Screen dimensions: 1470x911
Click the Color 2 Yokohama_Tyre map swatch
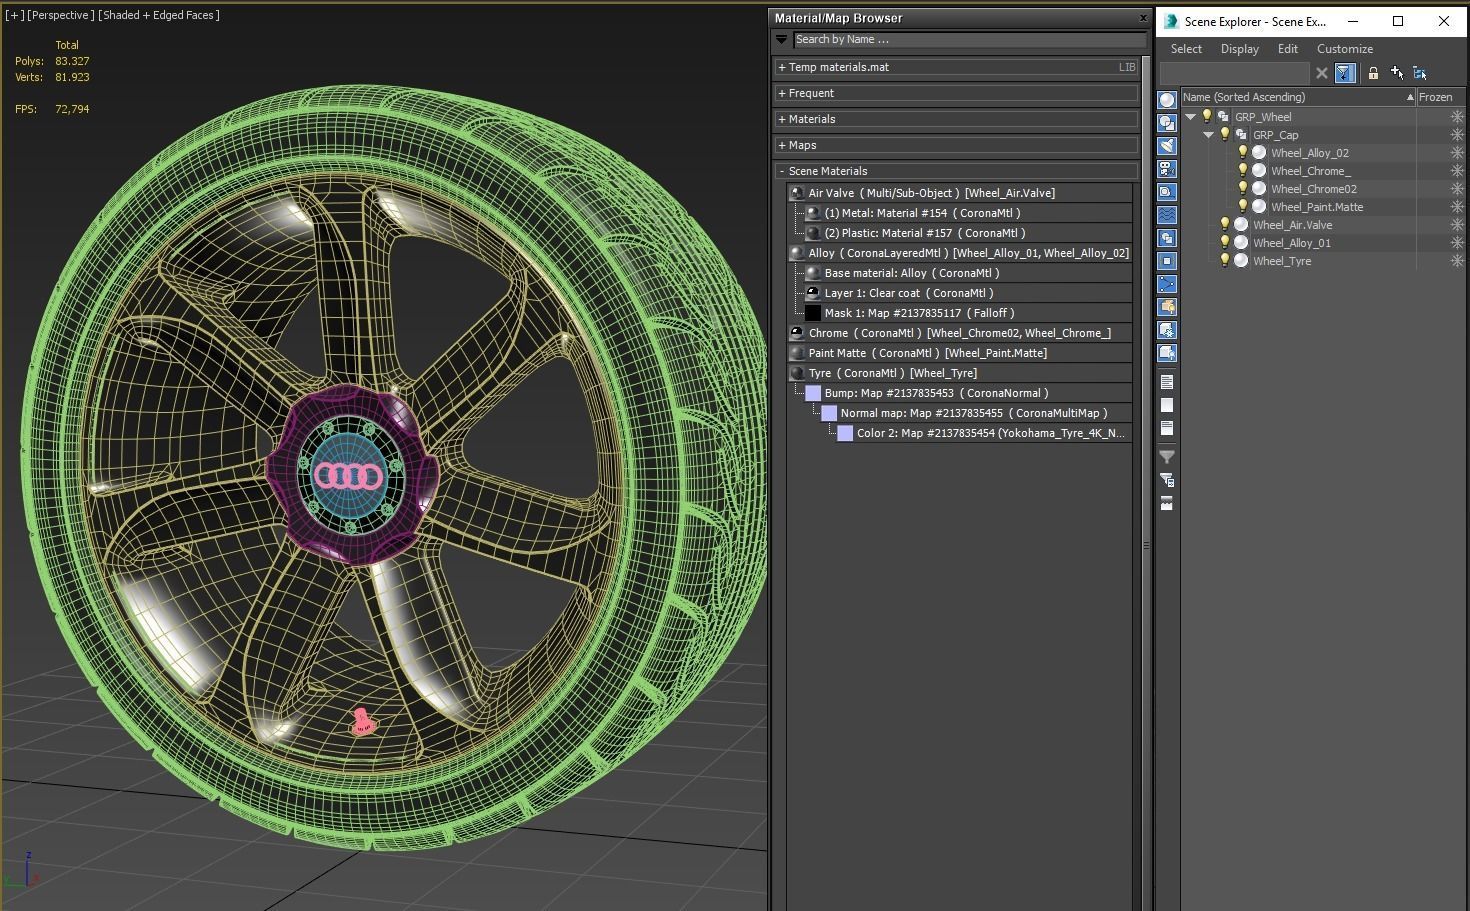[845, 433]
